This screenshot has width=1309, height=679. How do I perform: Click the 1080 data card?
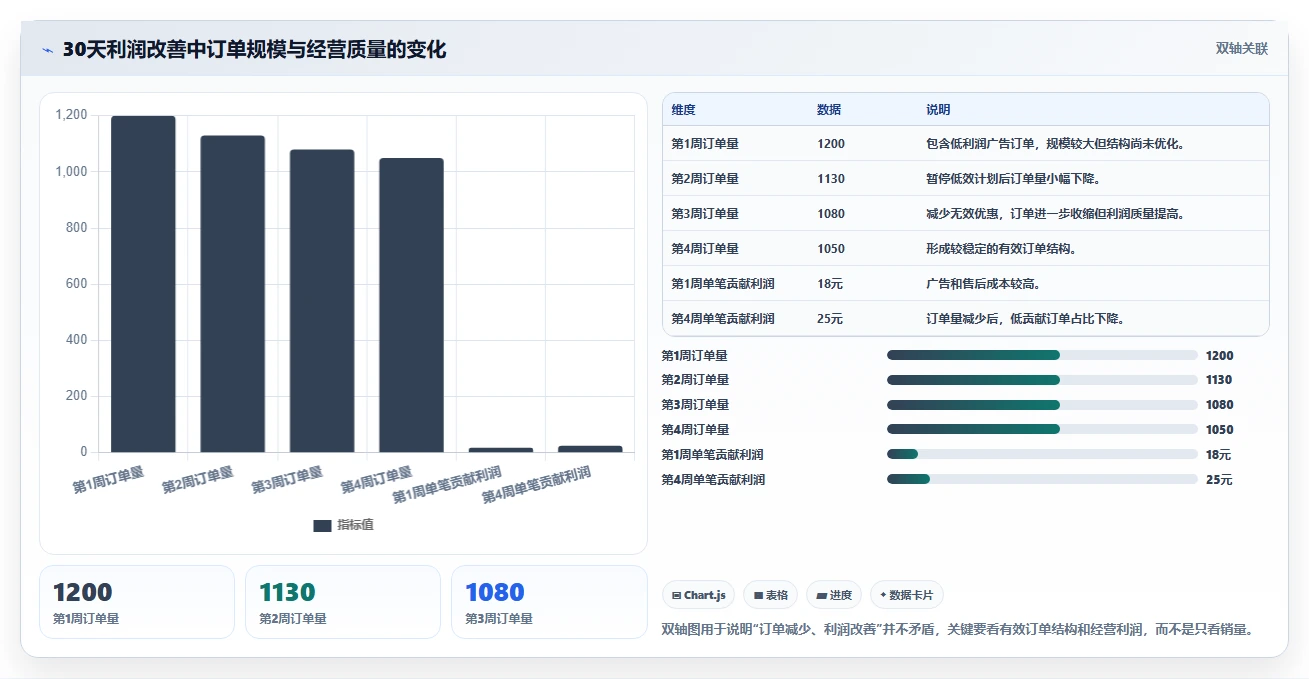pos(549,602)
